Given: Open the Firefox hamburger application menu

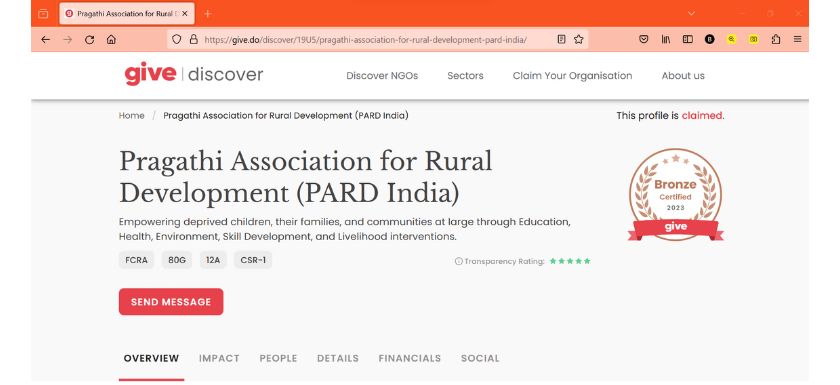Looking at the screenshot, I should tap(798, 39).
